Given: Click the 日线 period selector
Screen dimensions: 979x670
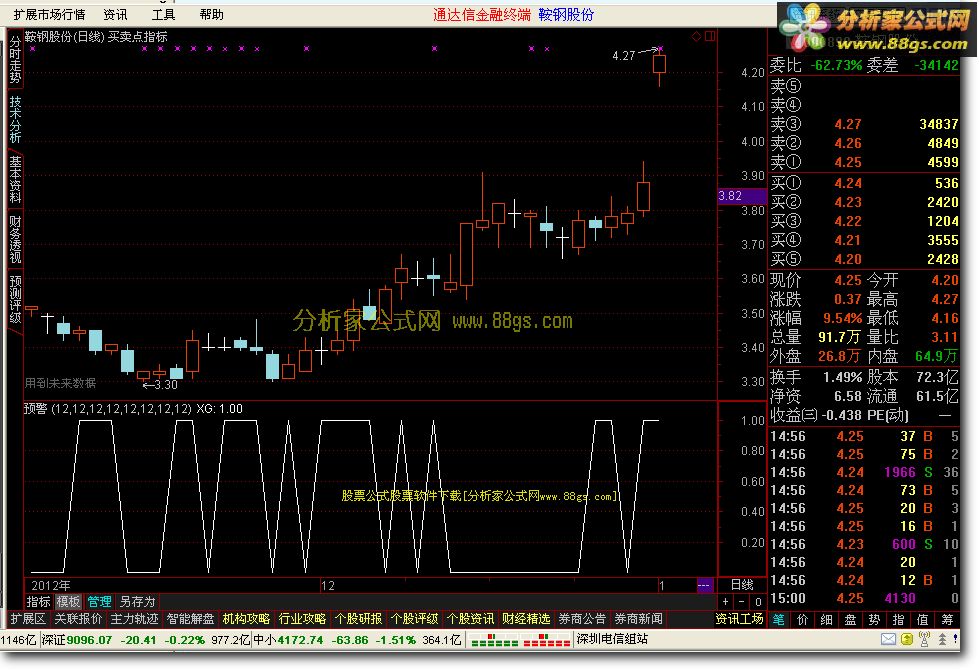Looking at the screenshot, I should pos(742,585).
